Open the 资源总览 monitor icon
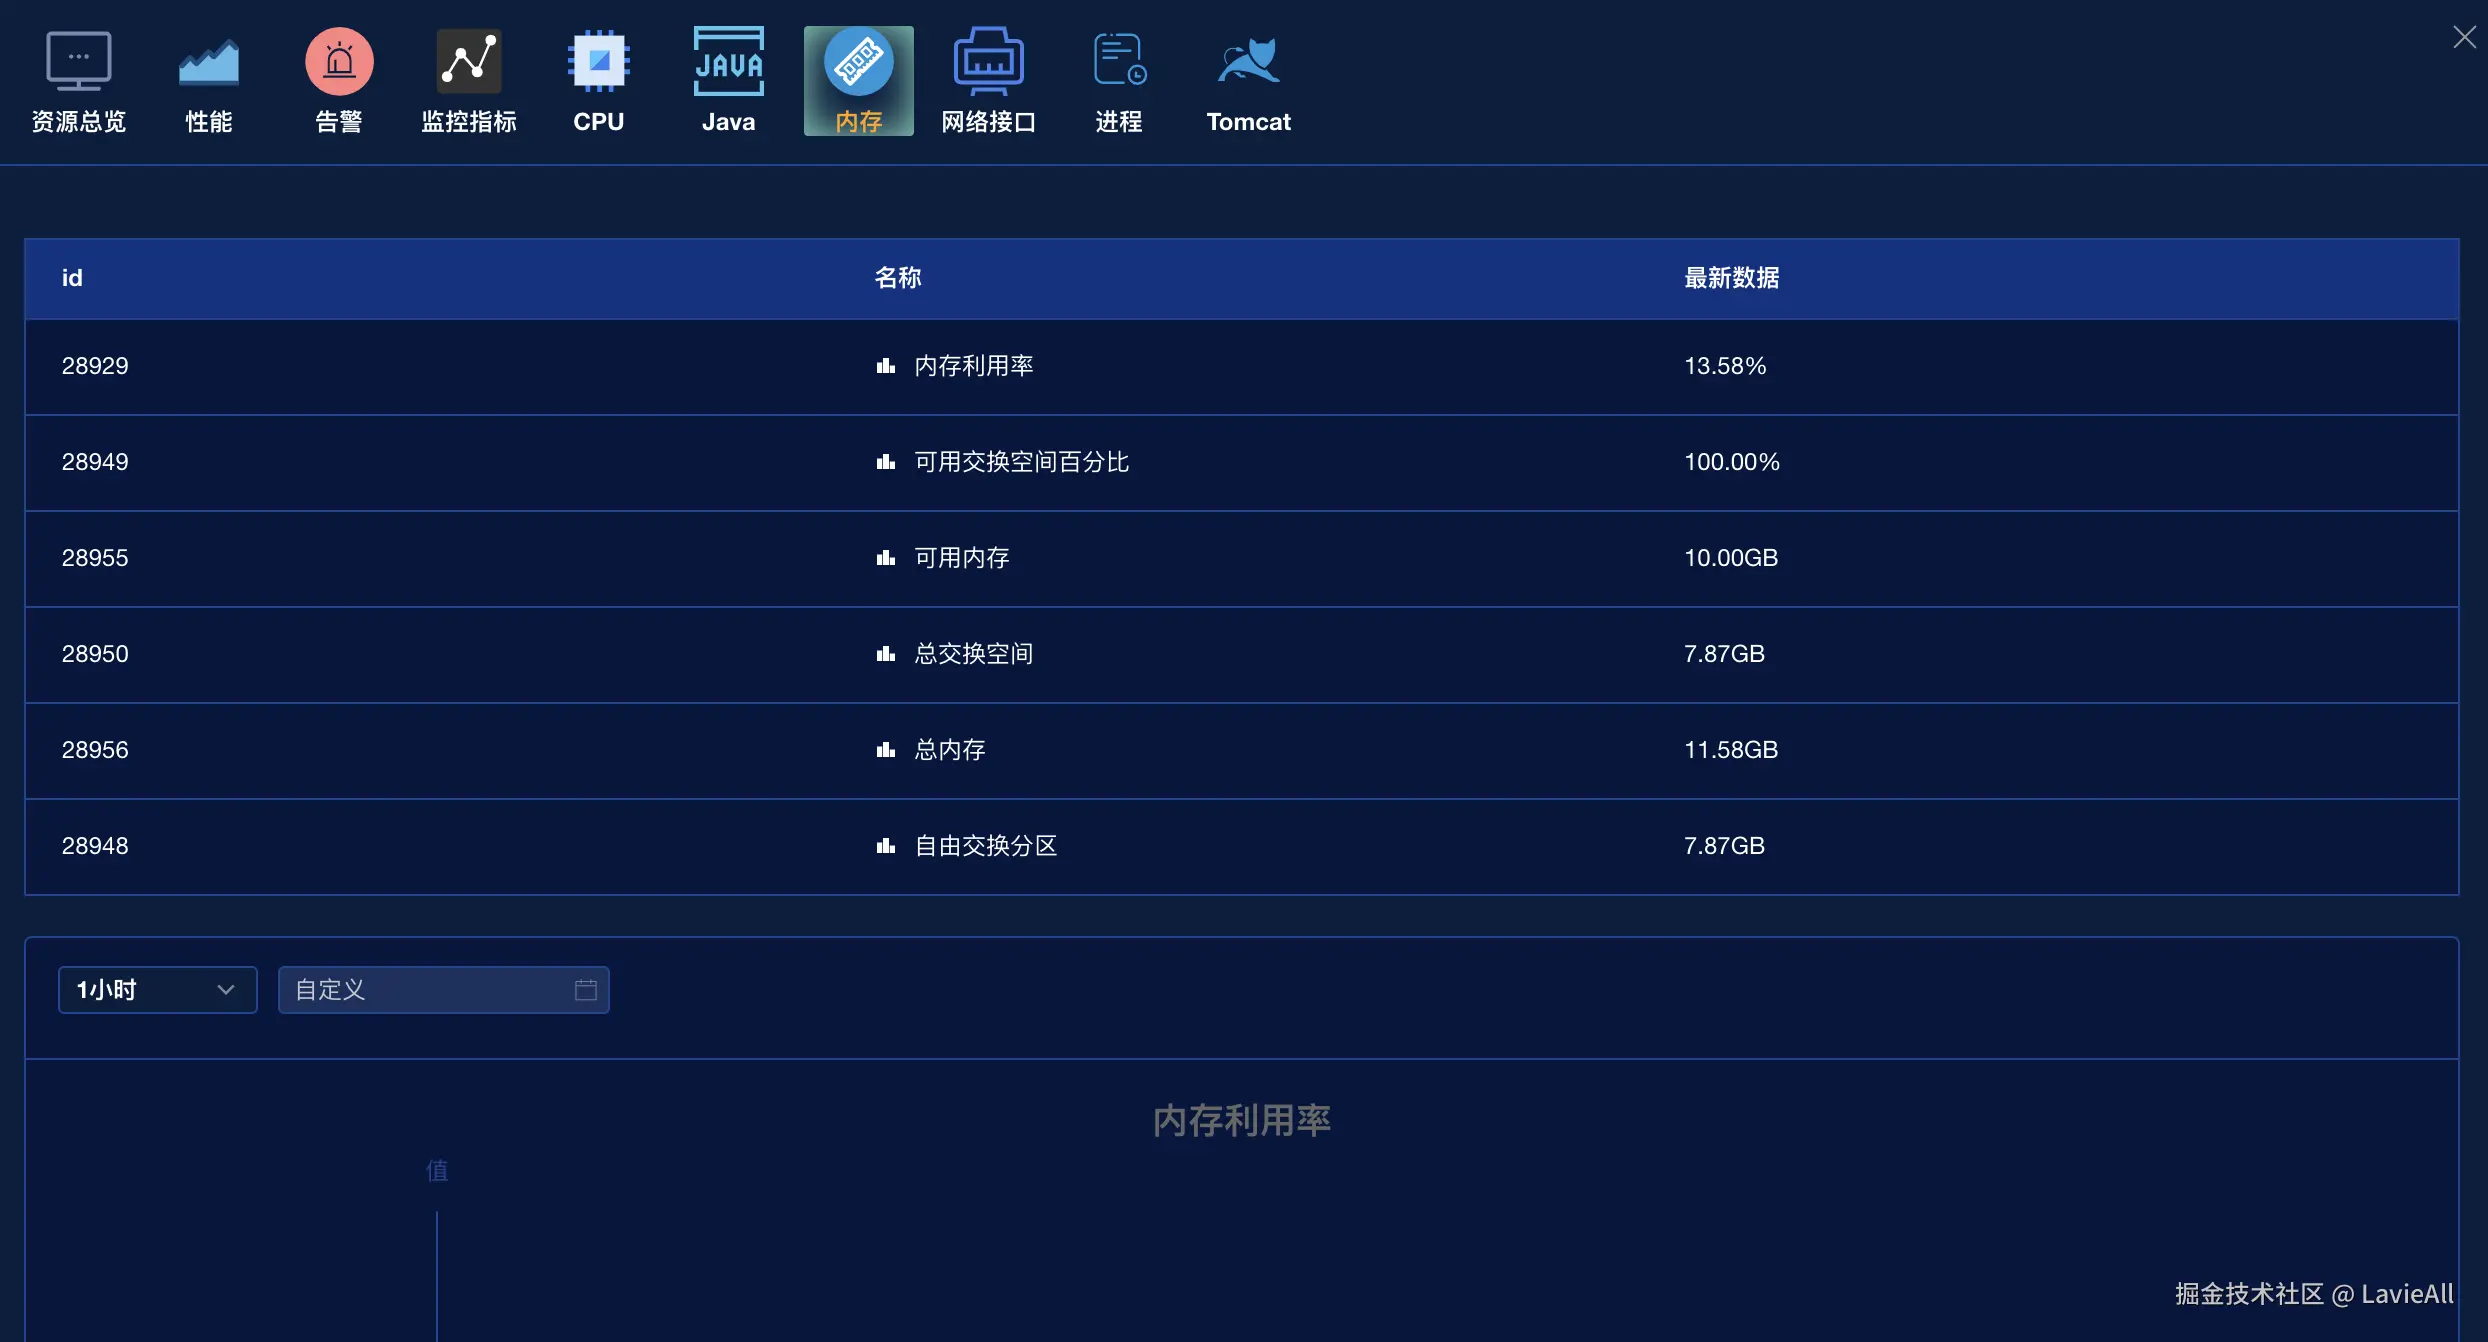 (78, 62)
